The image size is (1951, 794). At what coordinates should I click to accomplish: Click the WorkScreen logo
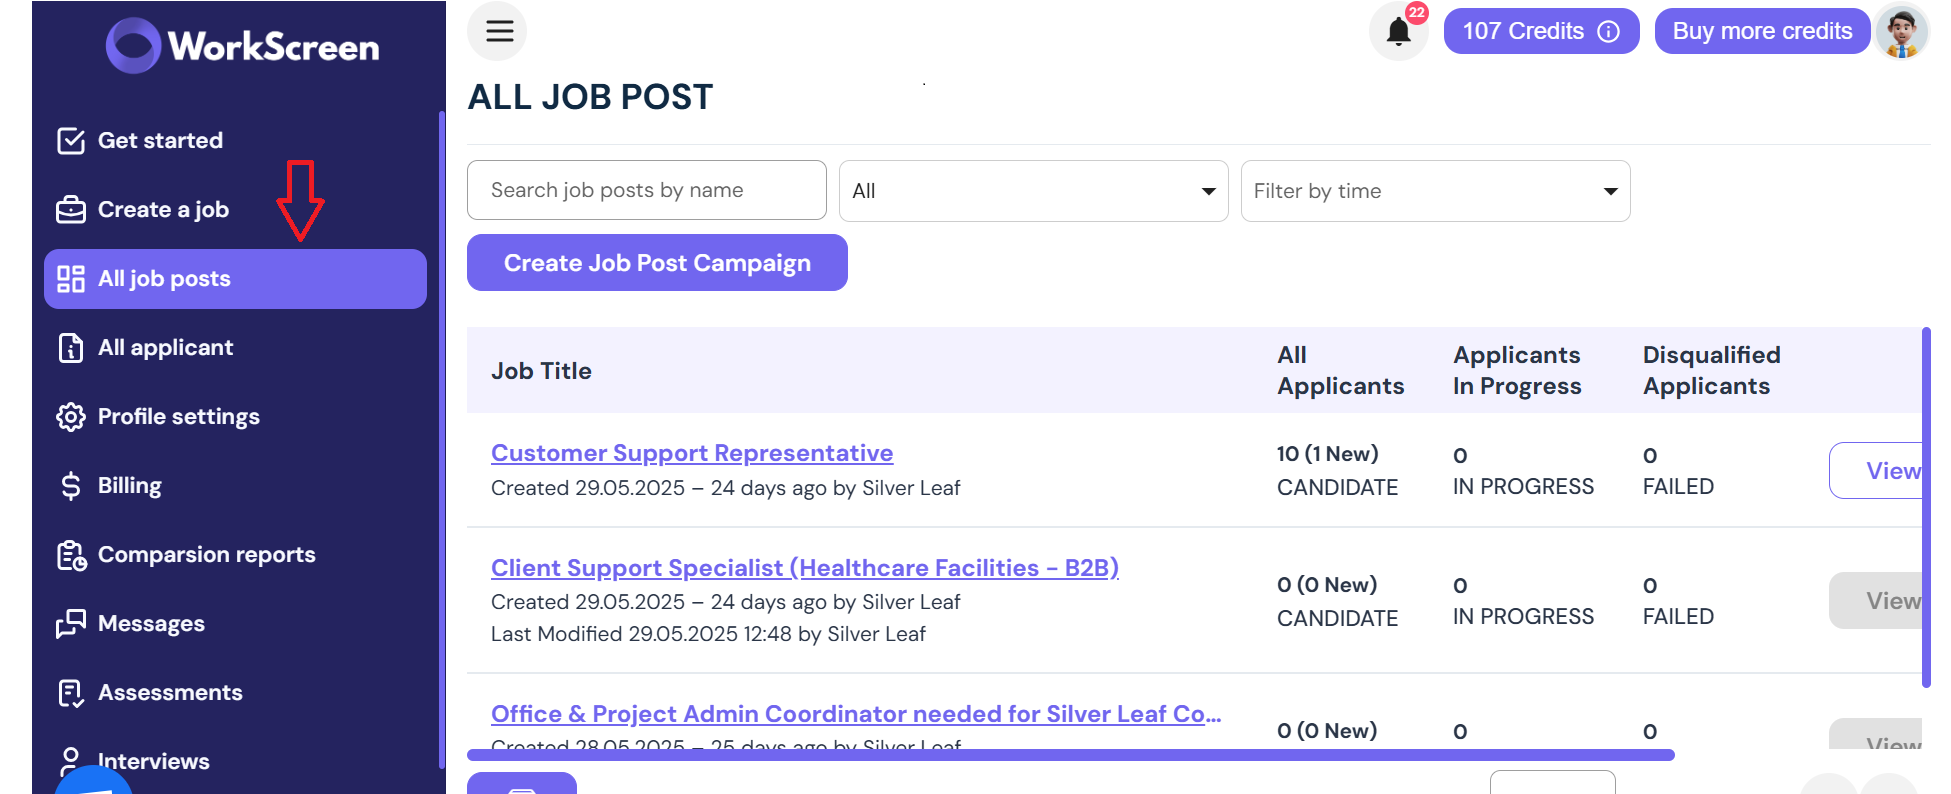pyautogui.click(x=243, y=46)
